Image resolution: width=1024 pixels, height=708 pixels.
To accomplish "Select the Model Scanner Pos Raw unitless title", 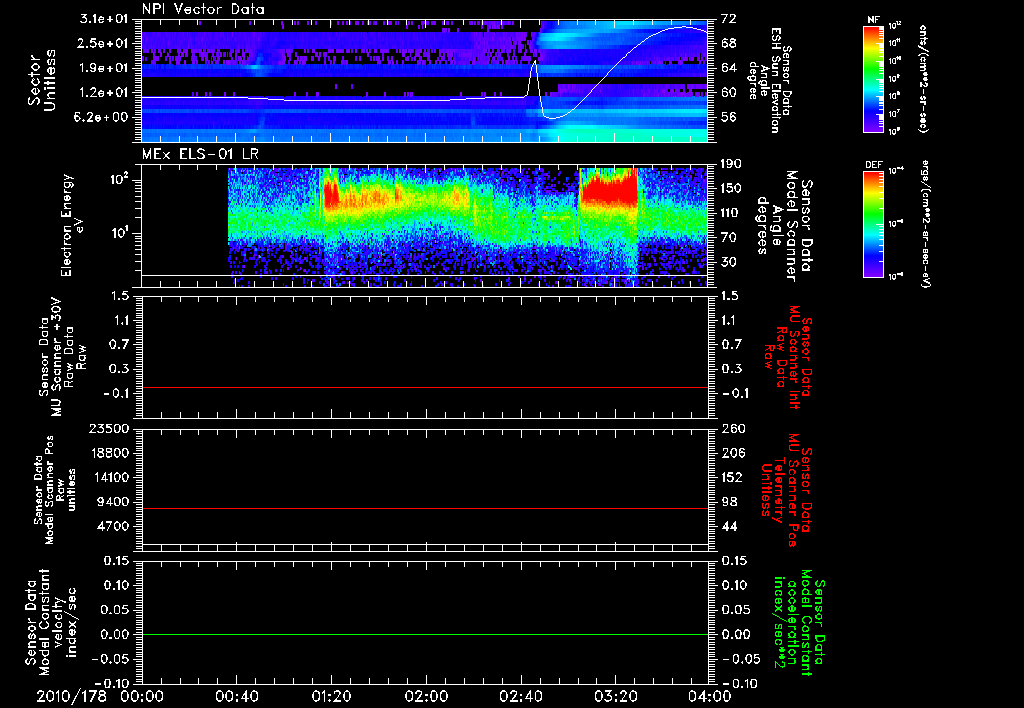I will [55, 490].
